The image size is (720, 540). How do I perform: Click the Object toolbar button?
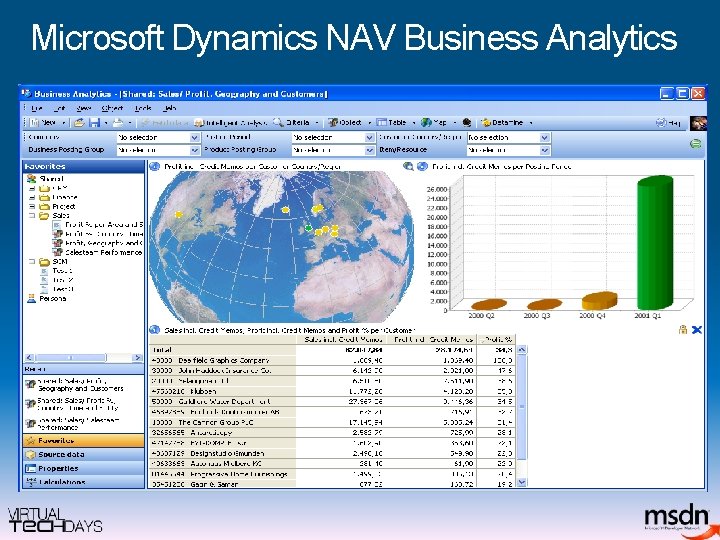[x=345, y=123]
